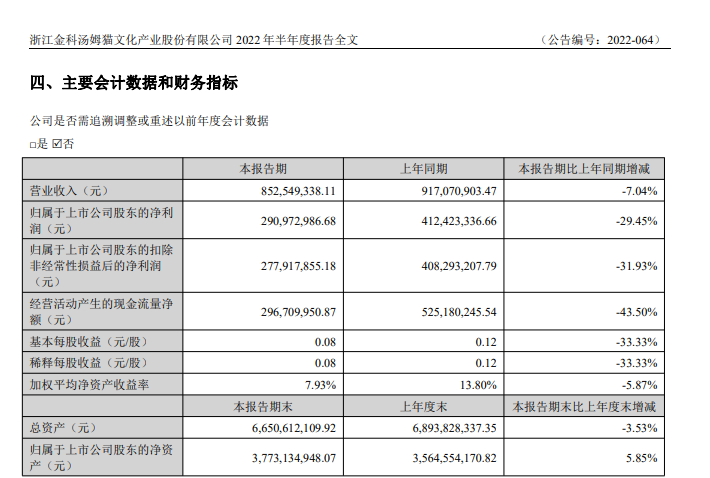Select sub-header 本报告期末
710x478 pixels.
263,406
